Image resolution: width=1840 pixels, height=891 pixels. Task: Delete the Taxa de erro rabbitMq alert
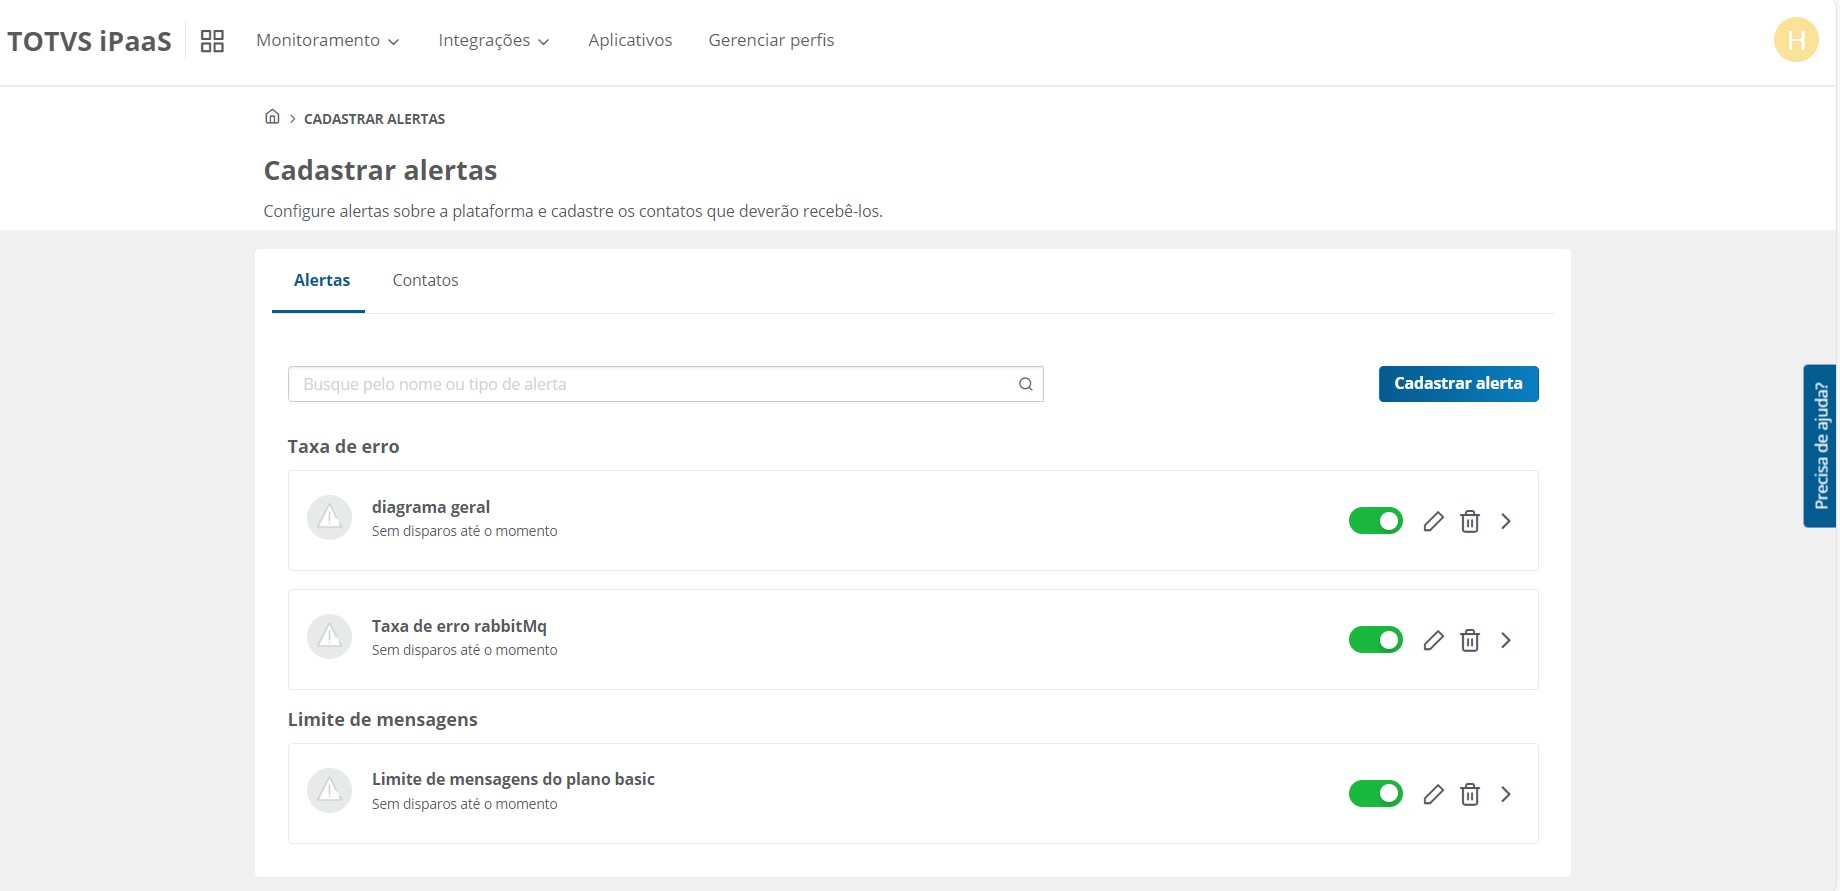click(x=1469, y=640)
